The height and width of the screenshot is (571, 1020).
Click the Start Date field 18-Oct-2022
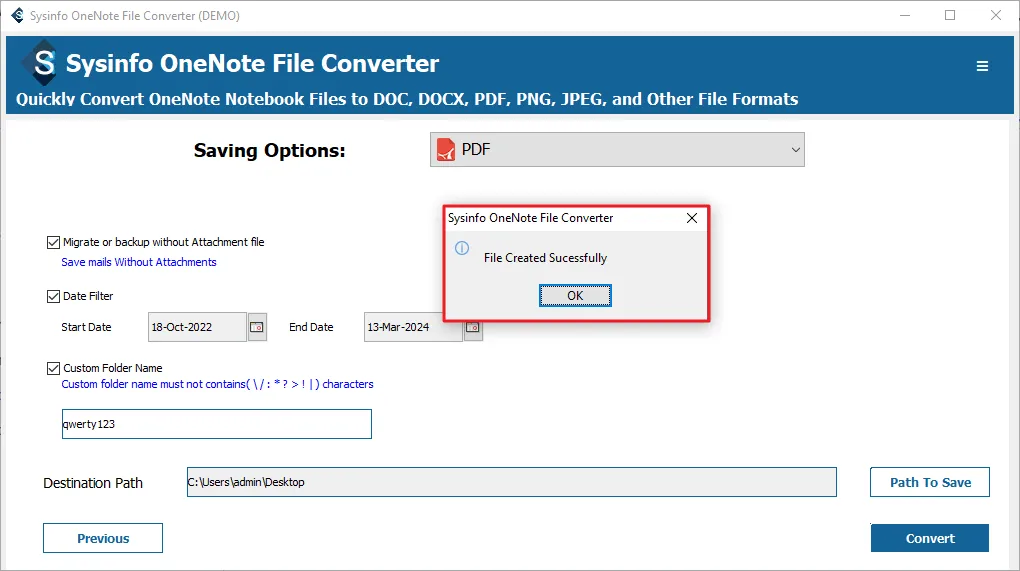coord(197,327)
